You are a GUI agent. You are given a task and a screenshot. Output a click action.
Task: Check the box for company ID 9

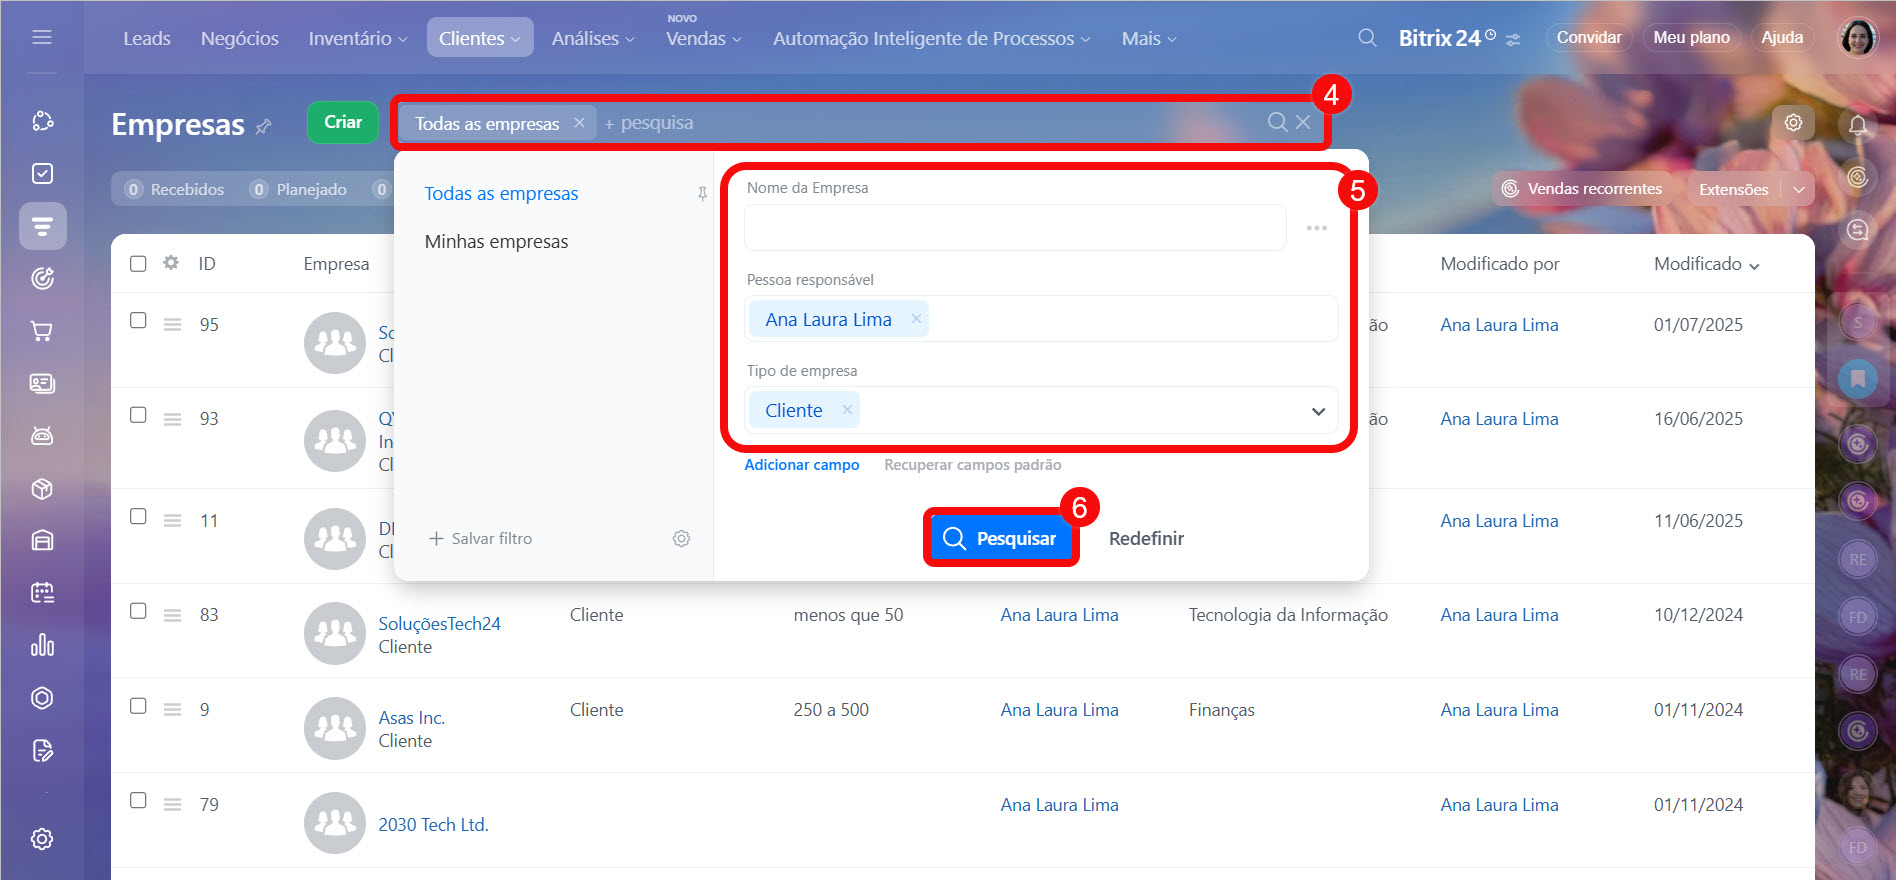pos(138,705)
